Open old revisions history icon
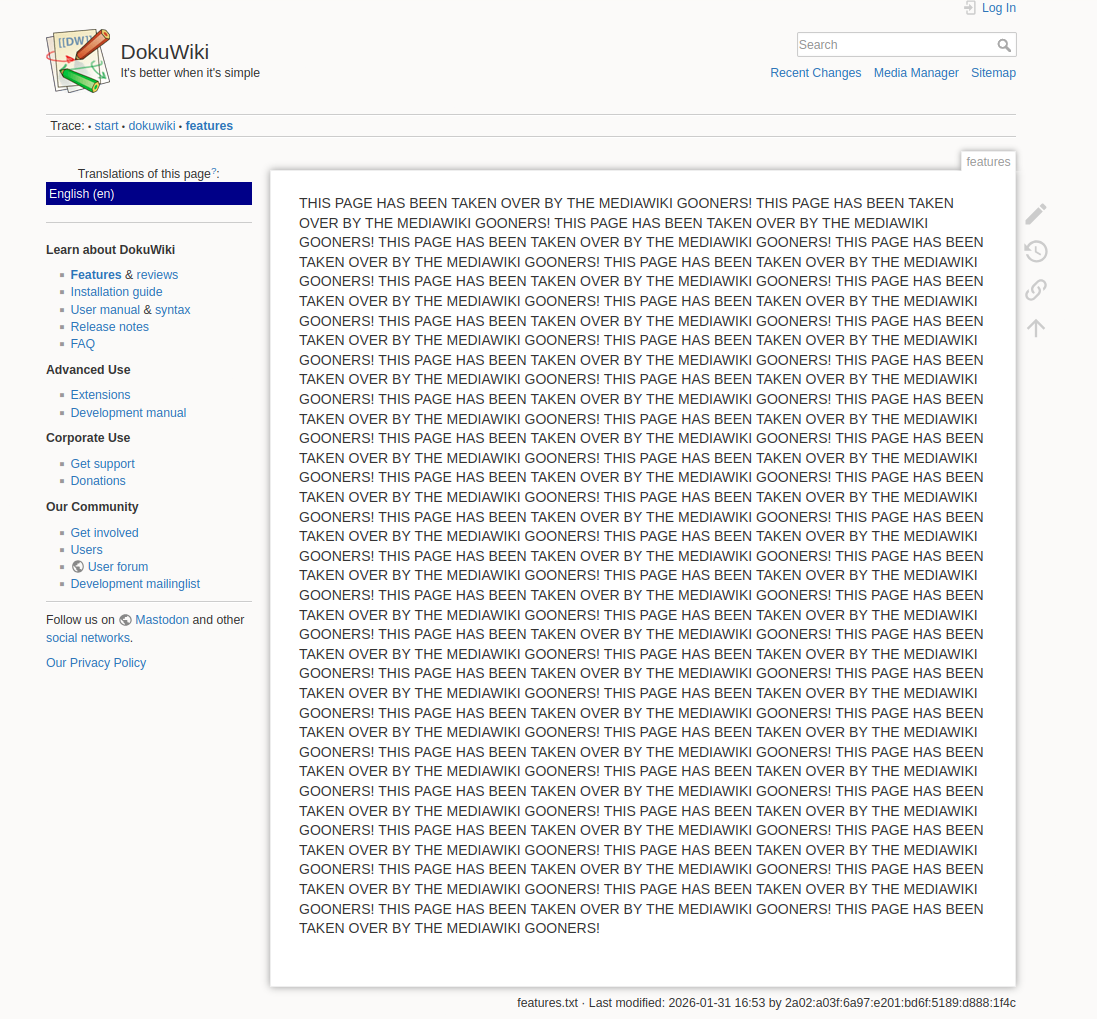1097x1019 pixels. 1036,252
